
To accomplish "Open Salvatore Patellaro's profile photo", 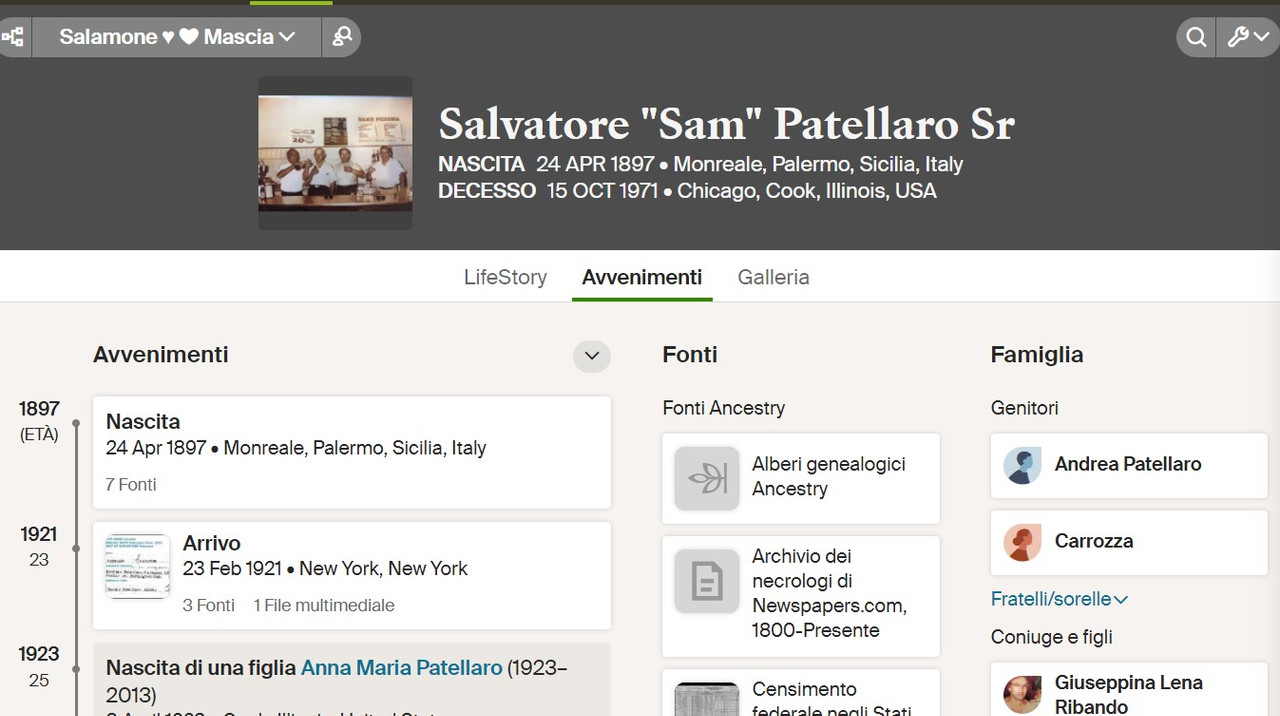I will (x=335, y=153).
